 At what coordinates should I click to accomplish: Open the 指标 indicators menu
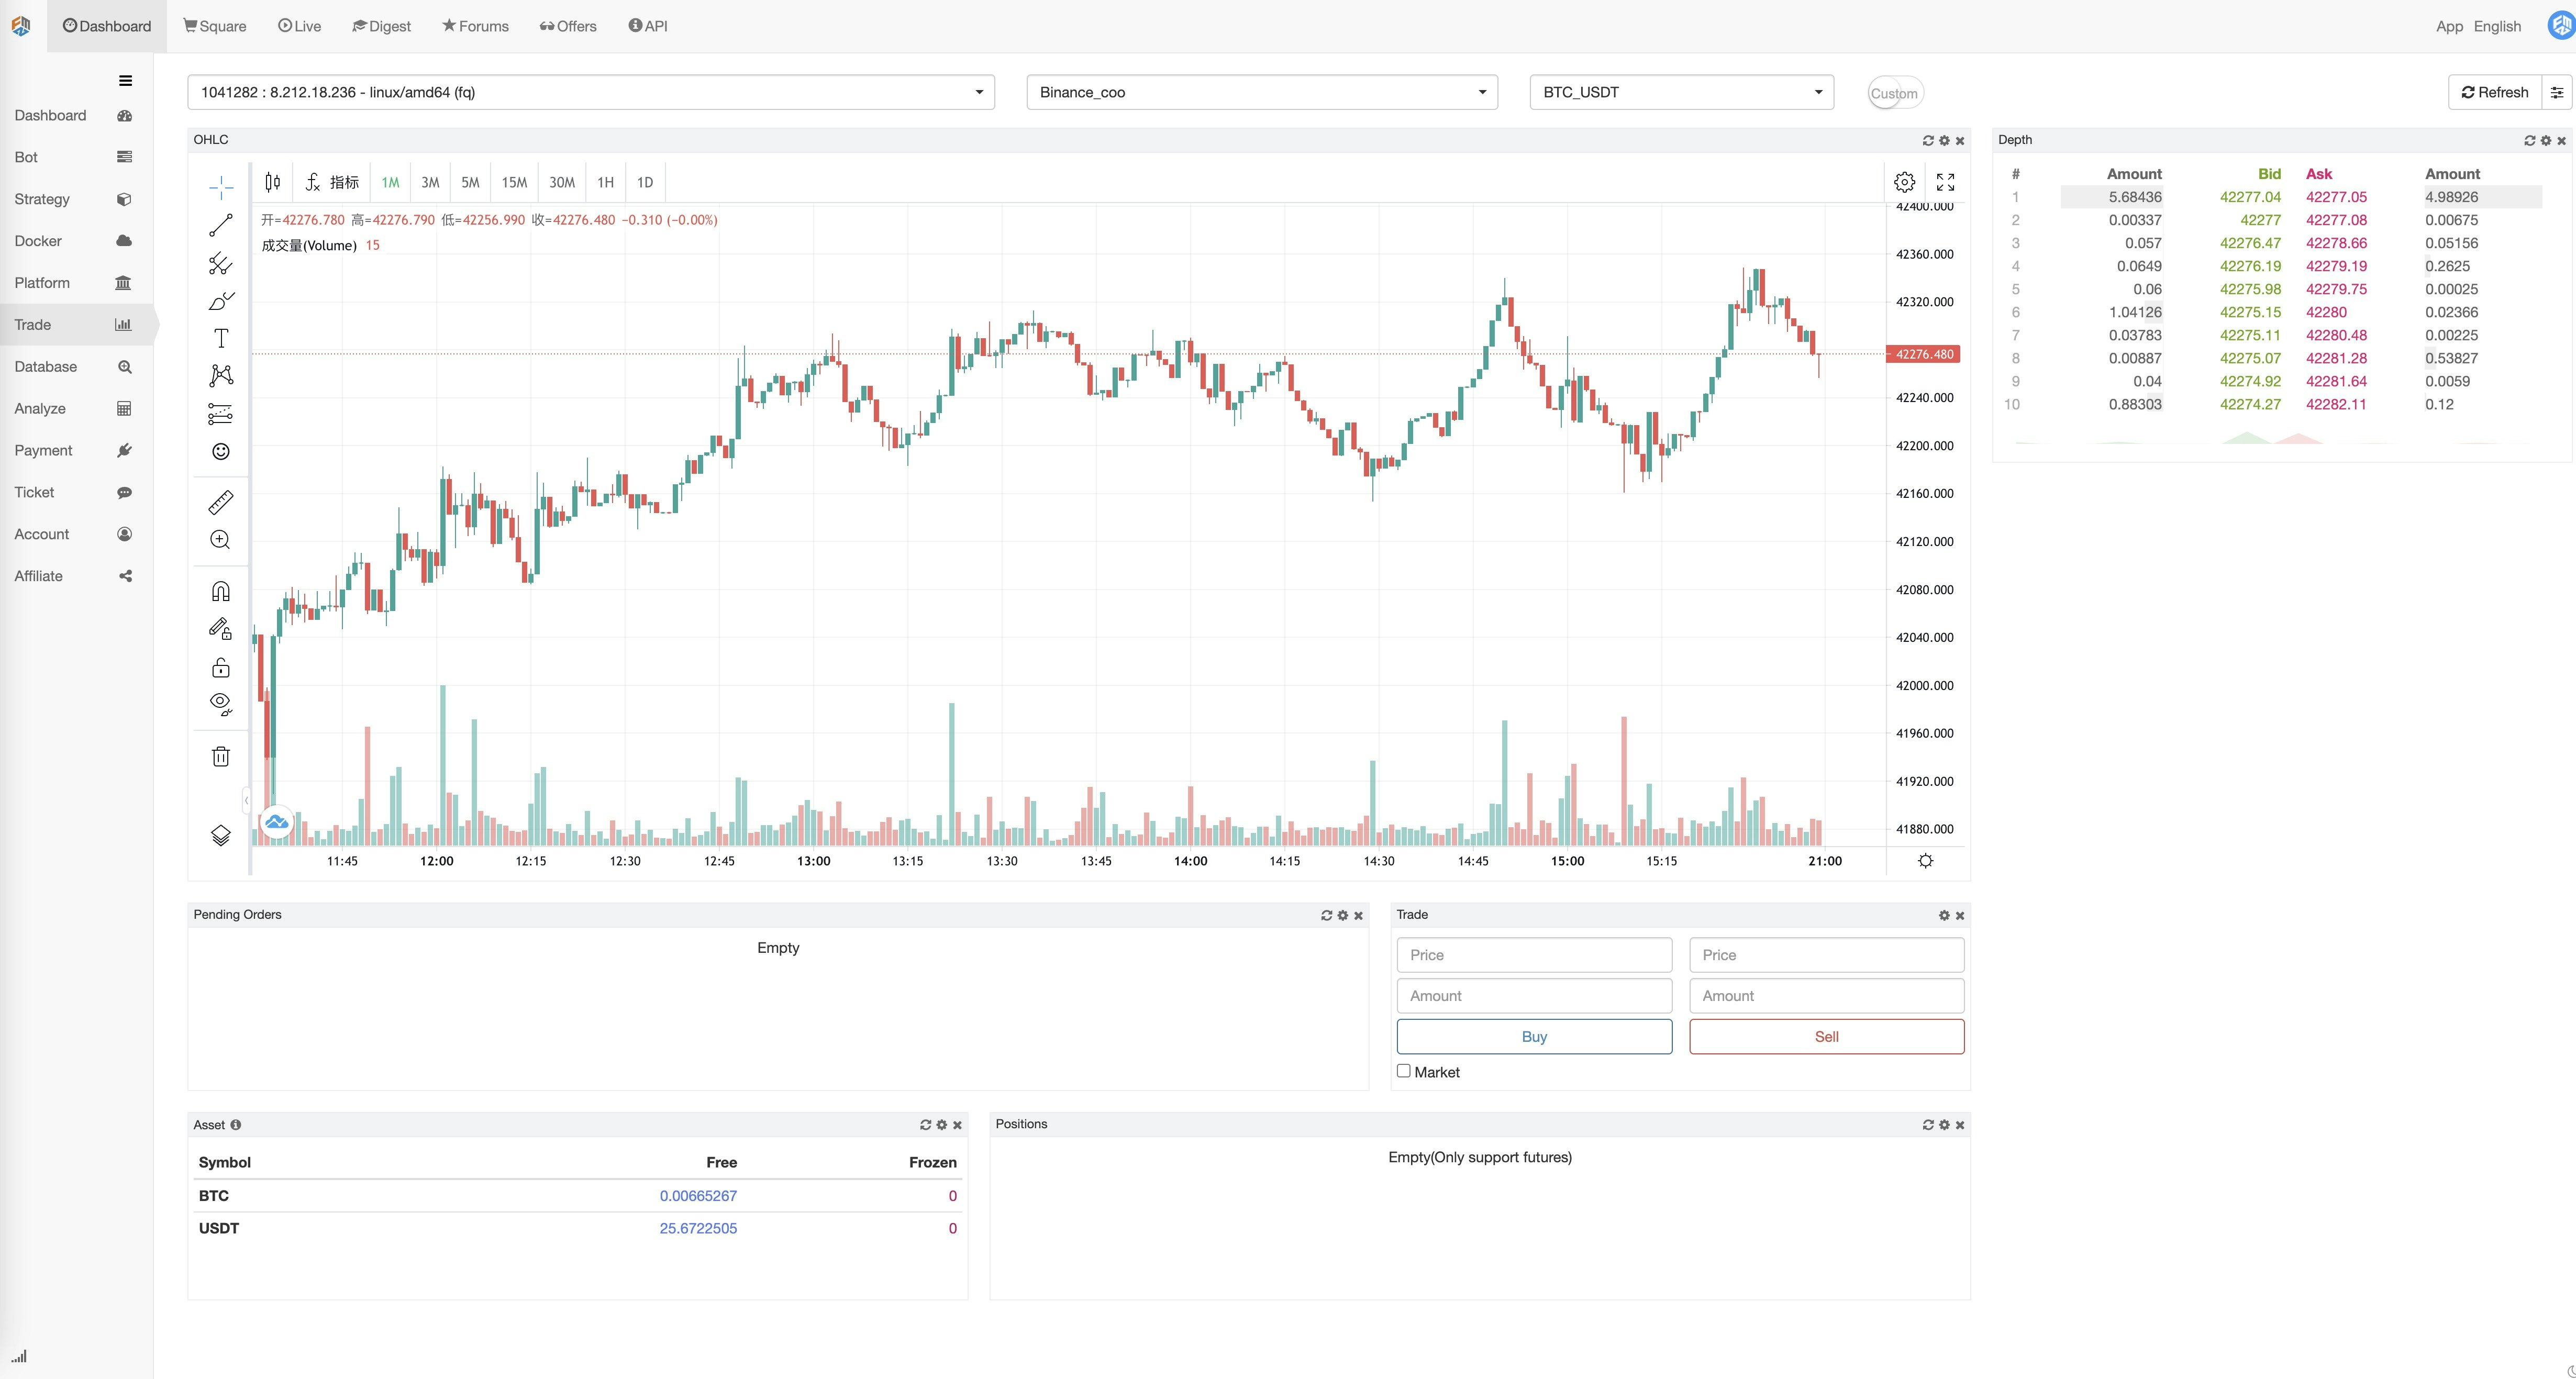[x=332, y=182]
